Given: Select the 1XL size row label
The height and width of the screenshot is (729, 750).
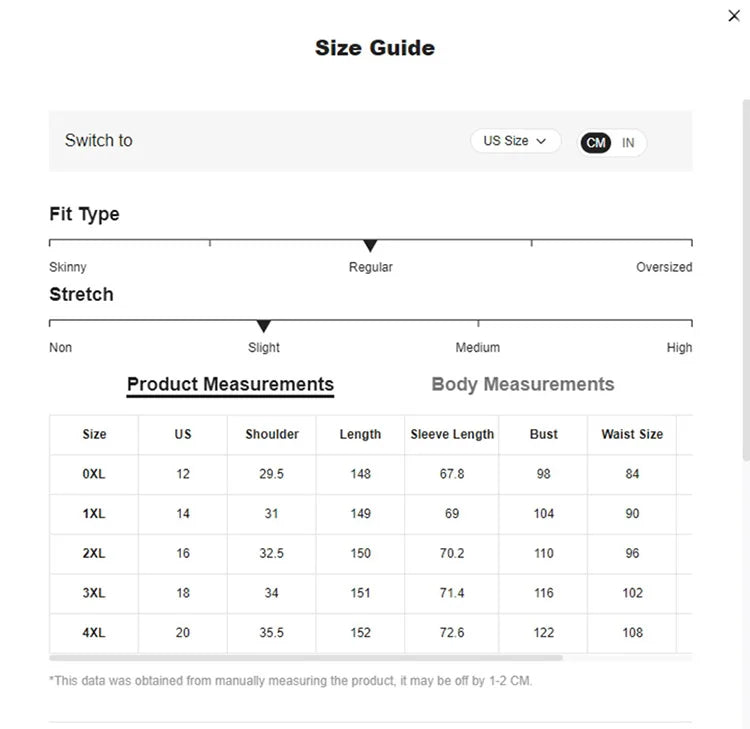Looking at the screenshot, I should pyautogui.click(x=94, y=514).
